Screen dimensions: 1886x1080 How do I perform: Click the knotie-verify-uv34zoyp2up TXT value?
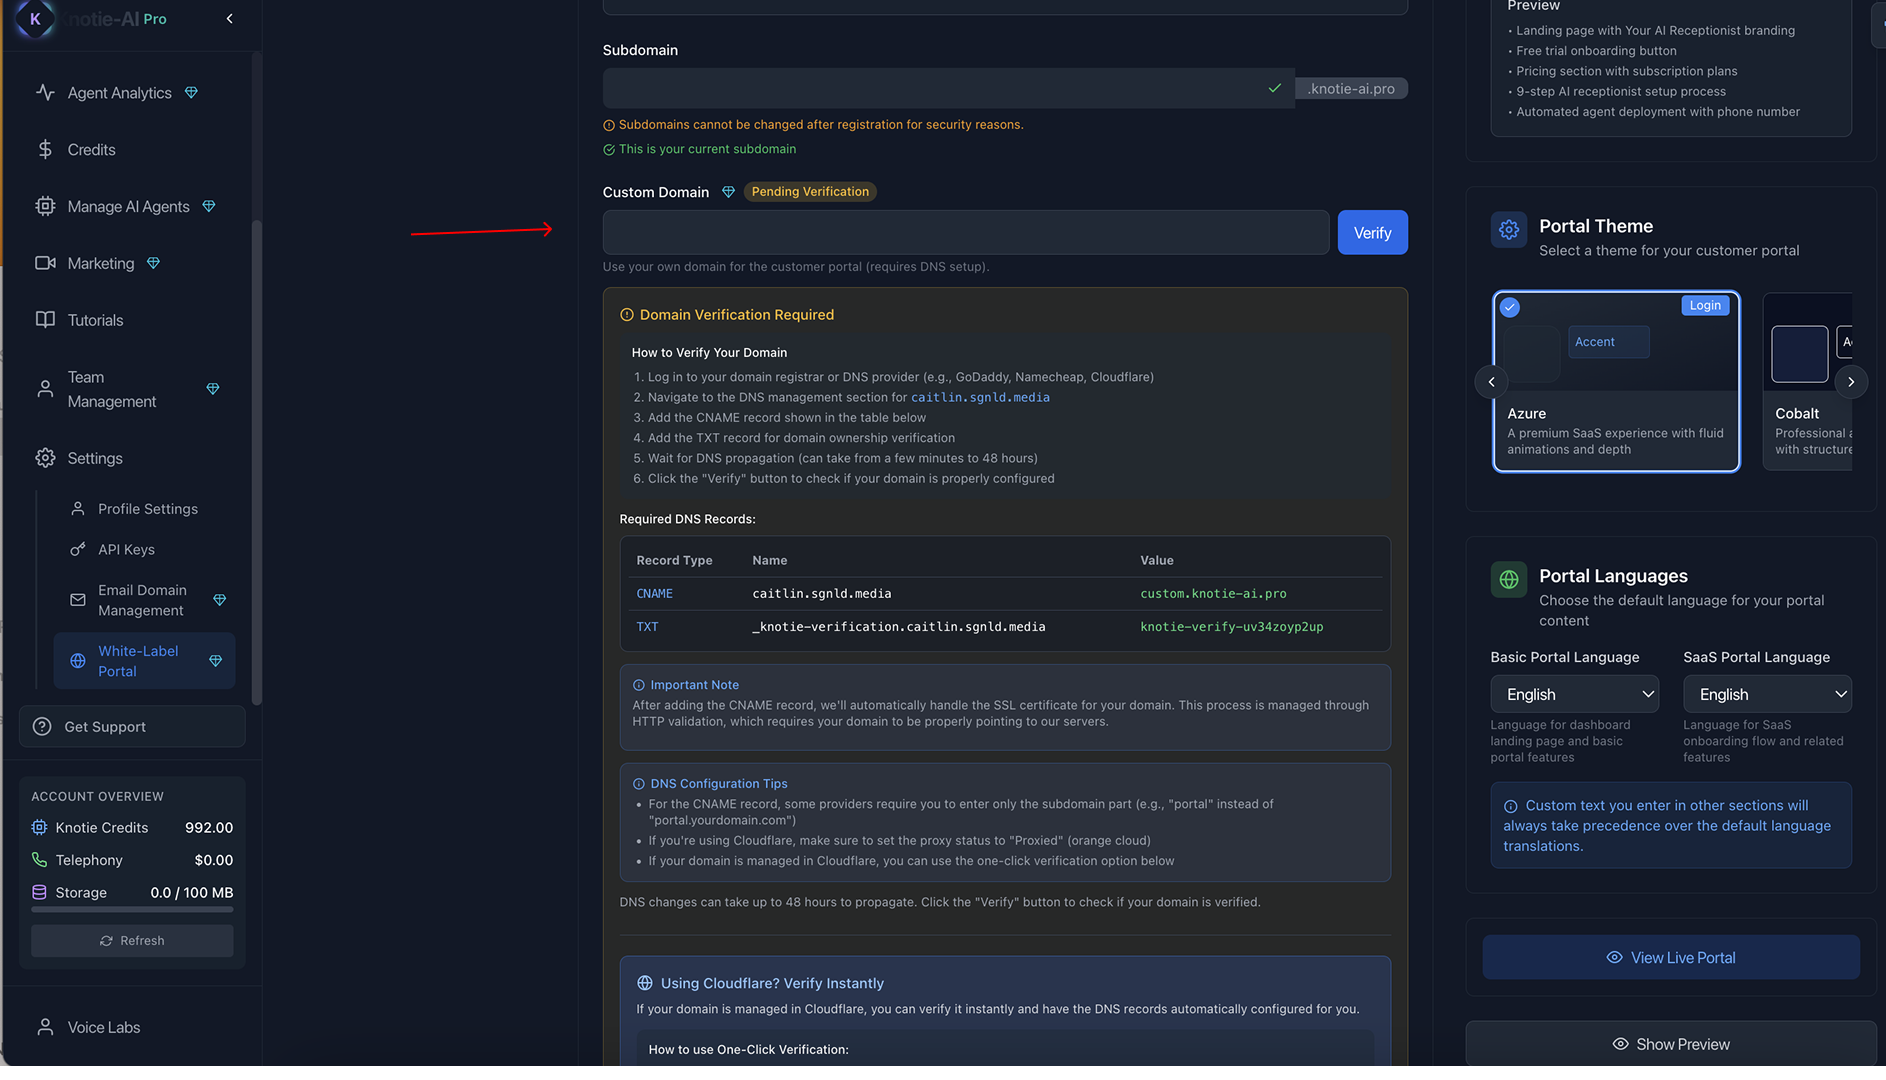[x=1231, y=628]
